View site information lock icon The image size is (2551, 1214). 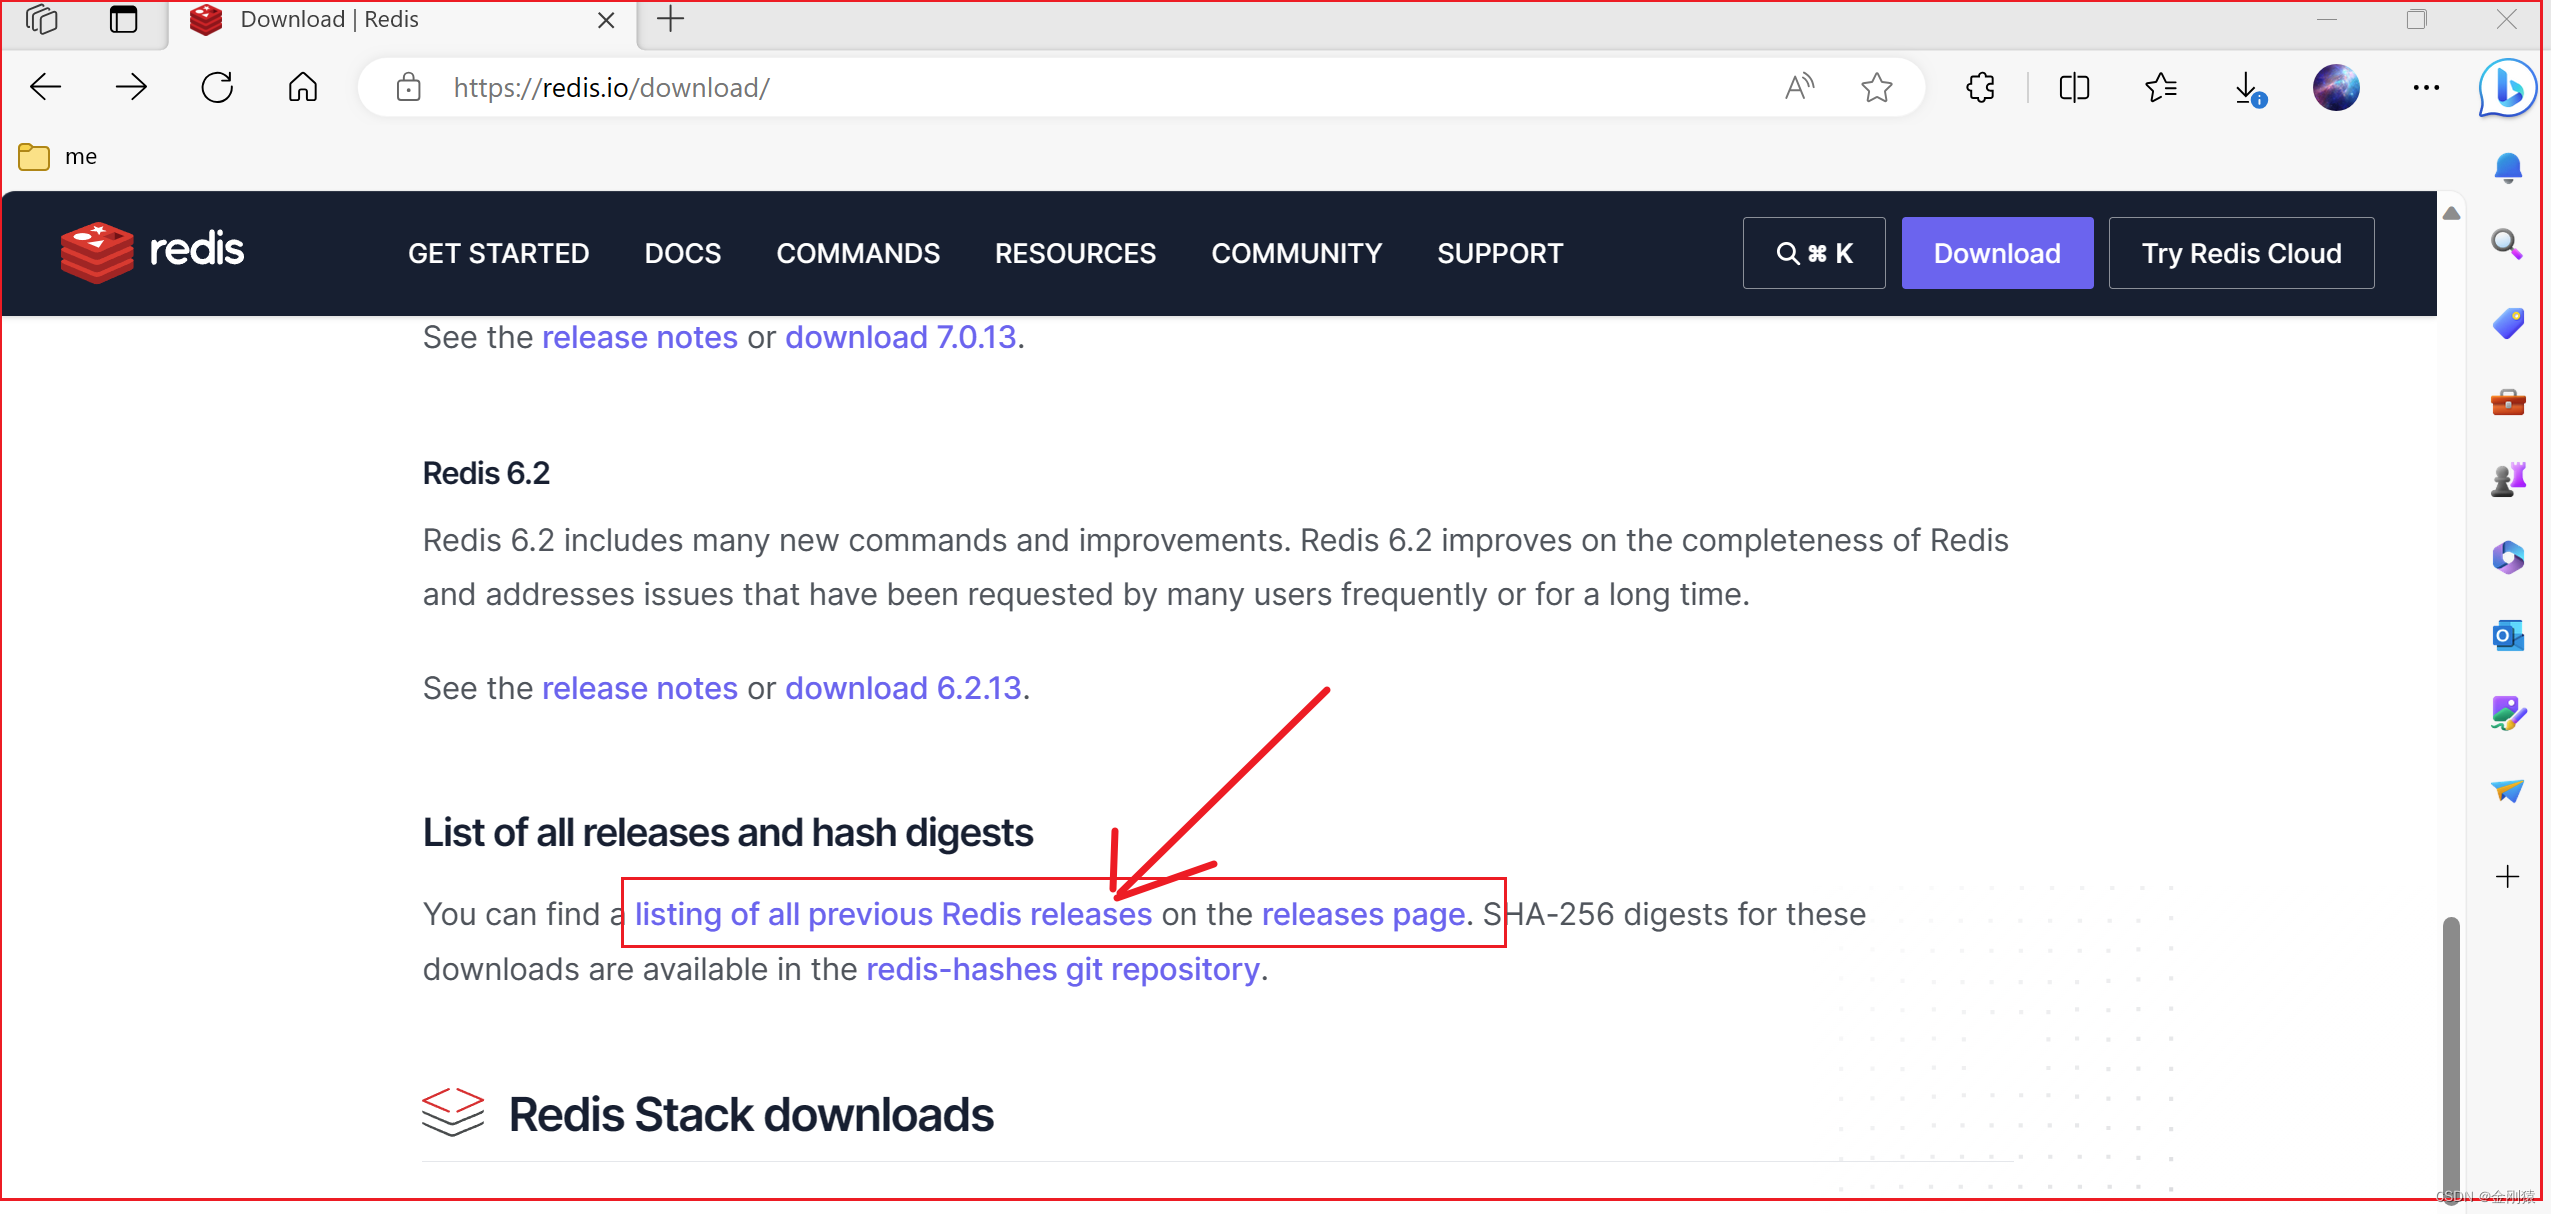point(408,88)
